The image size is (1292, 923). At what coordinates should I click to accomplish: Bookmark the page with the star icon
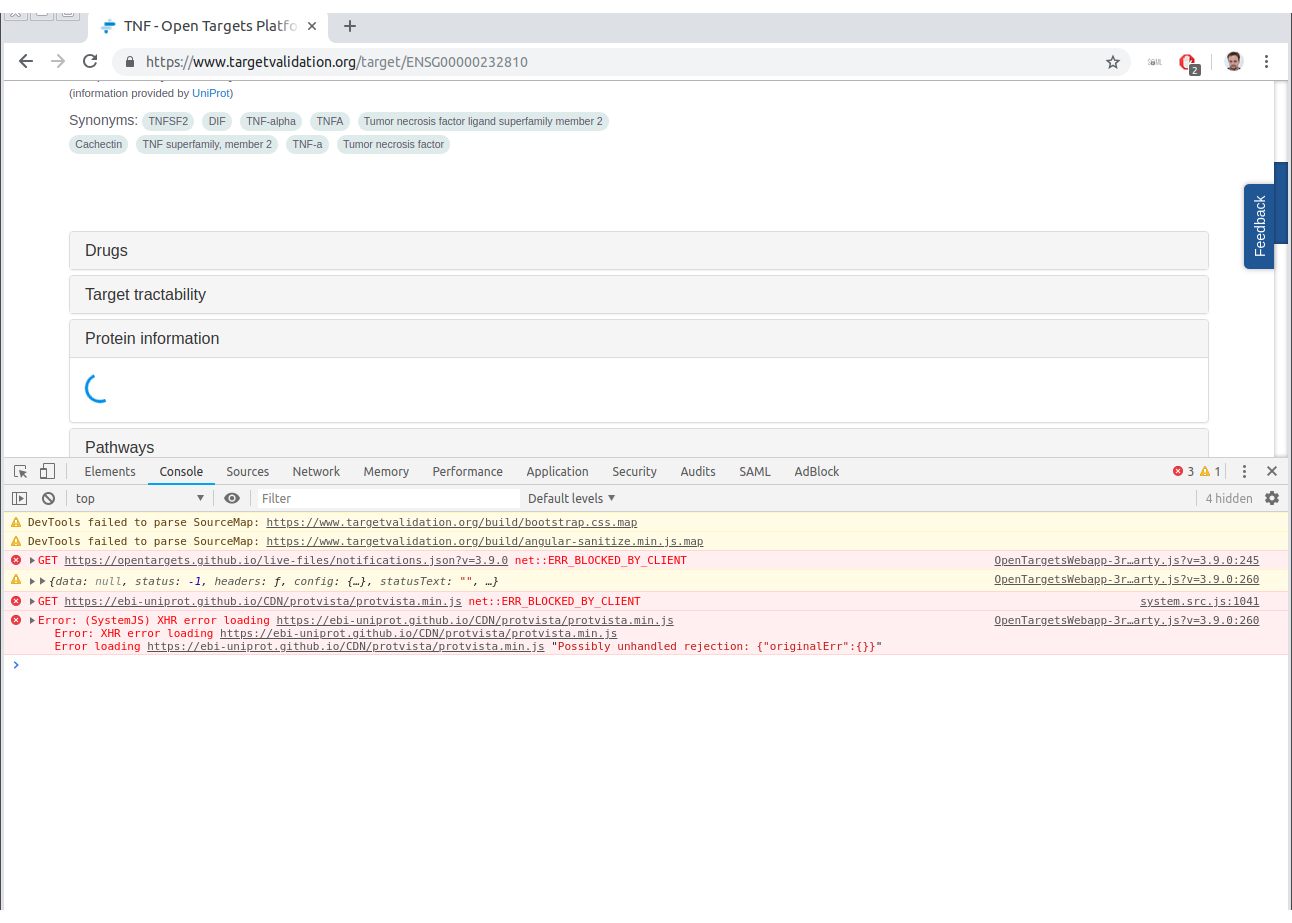coord(1112,61)
